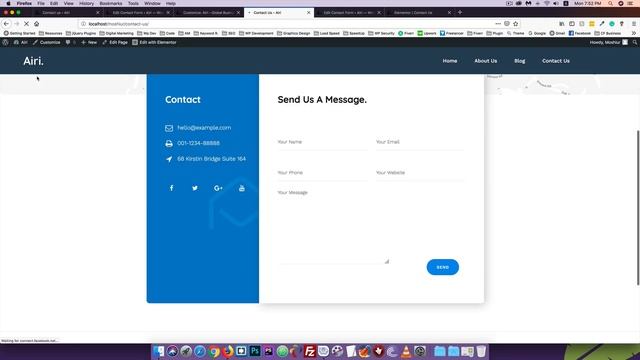Open the WordPress logo admin menu

[x=5, y=42]
